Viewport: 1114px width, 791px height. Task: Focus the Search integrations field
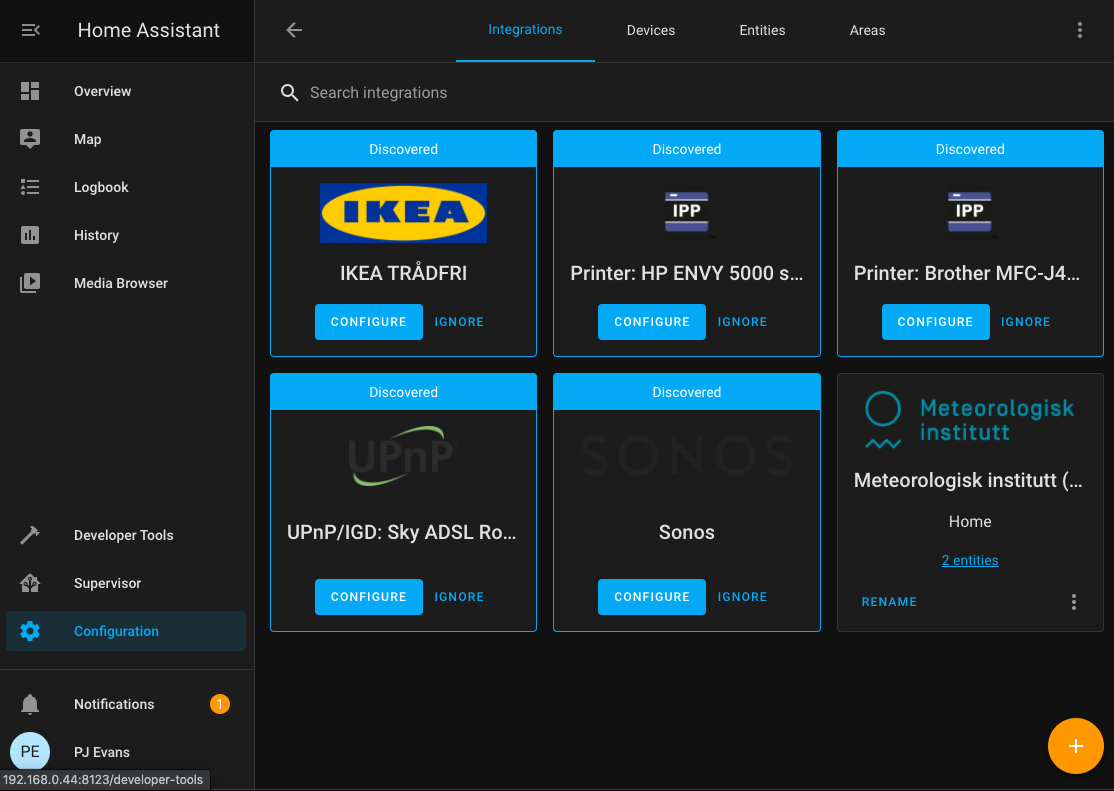coord(684,92)
